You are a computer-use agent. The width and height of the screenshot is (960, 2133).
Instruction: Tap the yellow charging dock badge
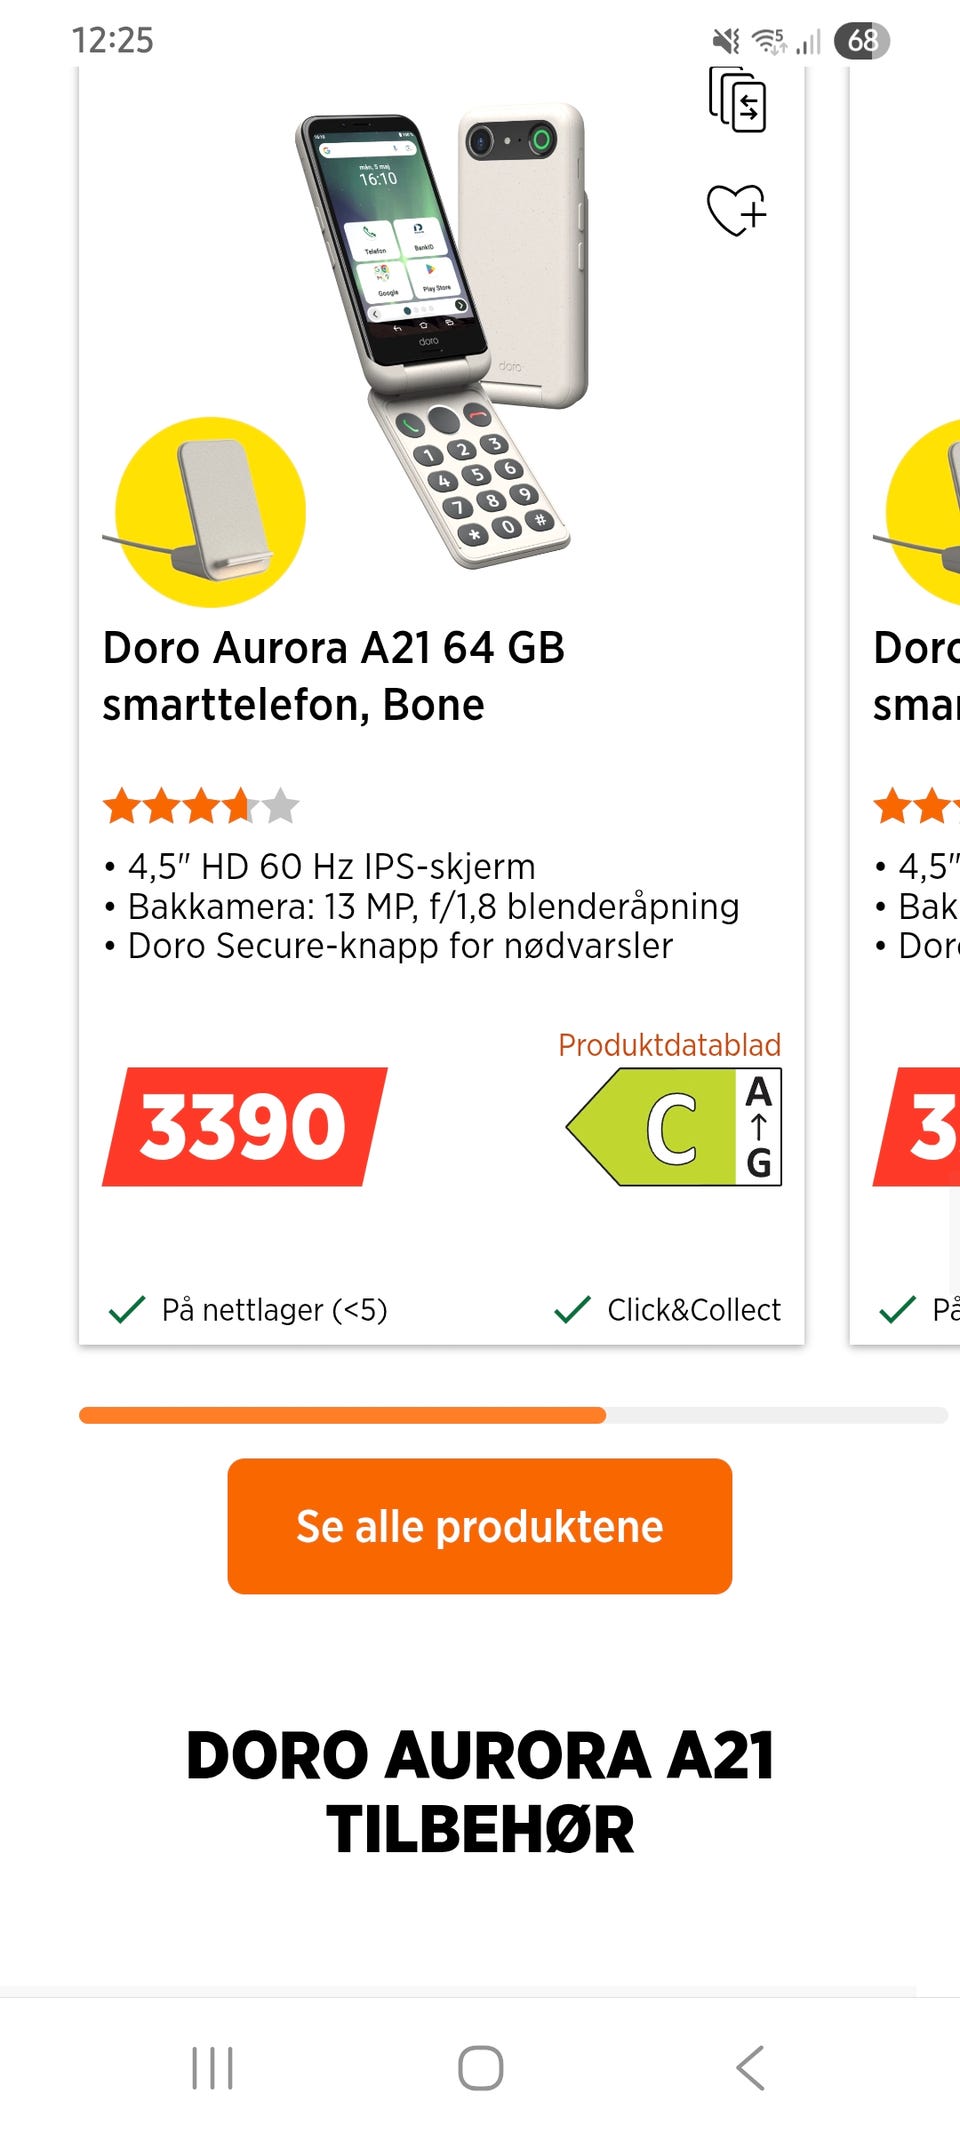click(210, 512)
